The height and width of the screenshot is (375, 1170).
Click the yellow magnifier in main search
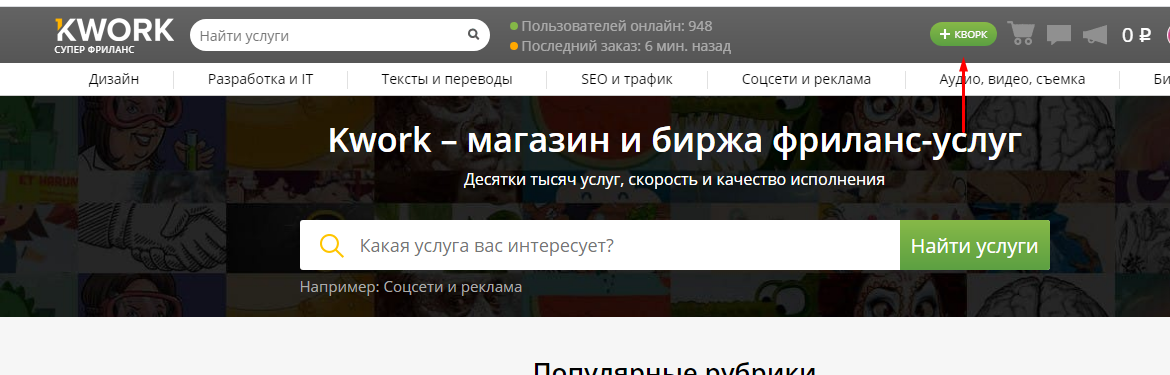pyautogui.click(x=331, y=245)
